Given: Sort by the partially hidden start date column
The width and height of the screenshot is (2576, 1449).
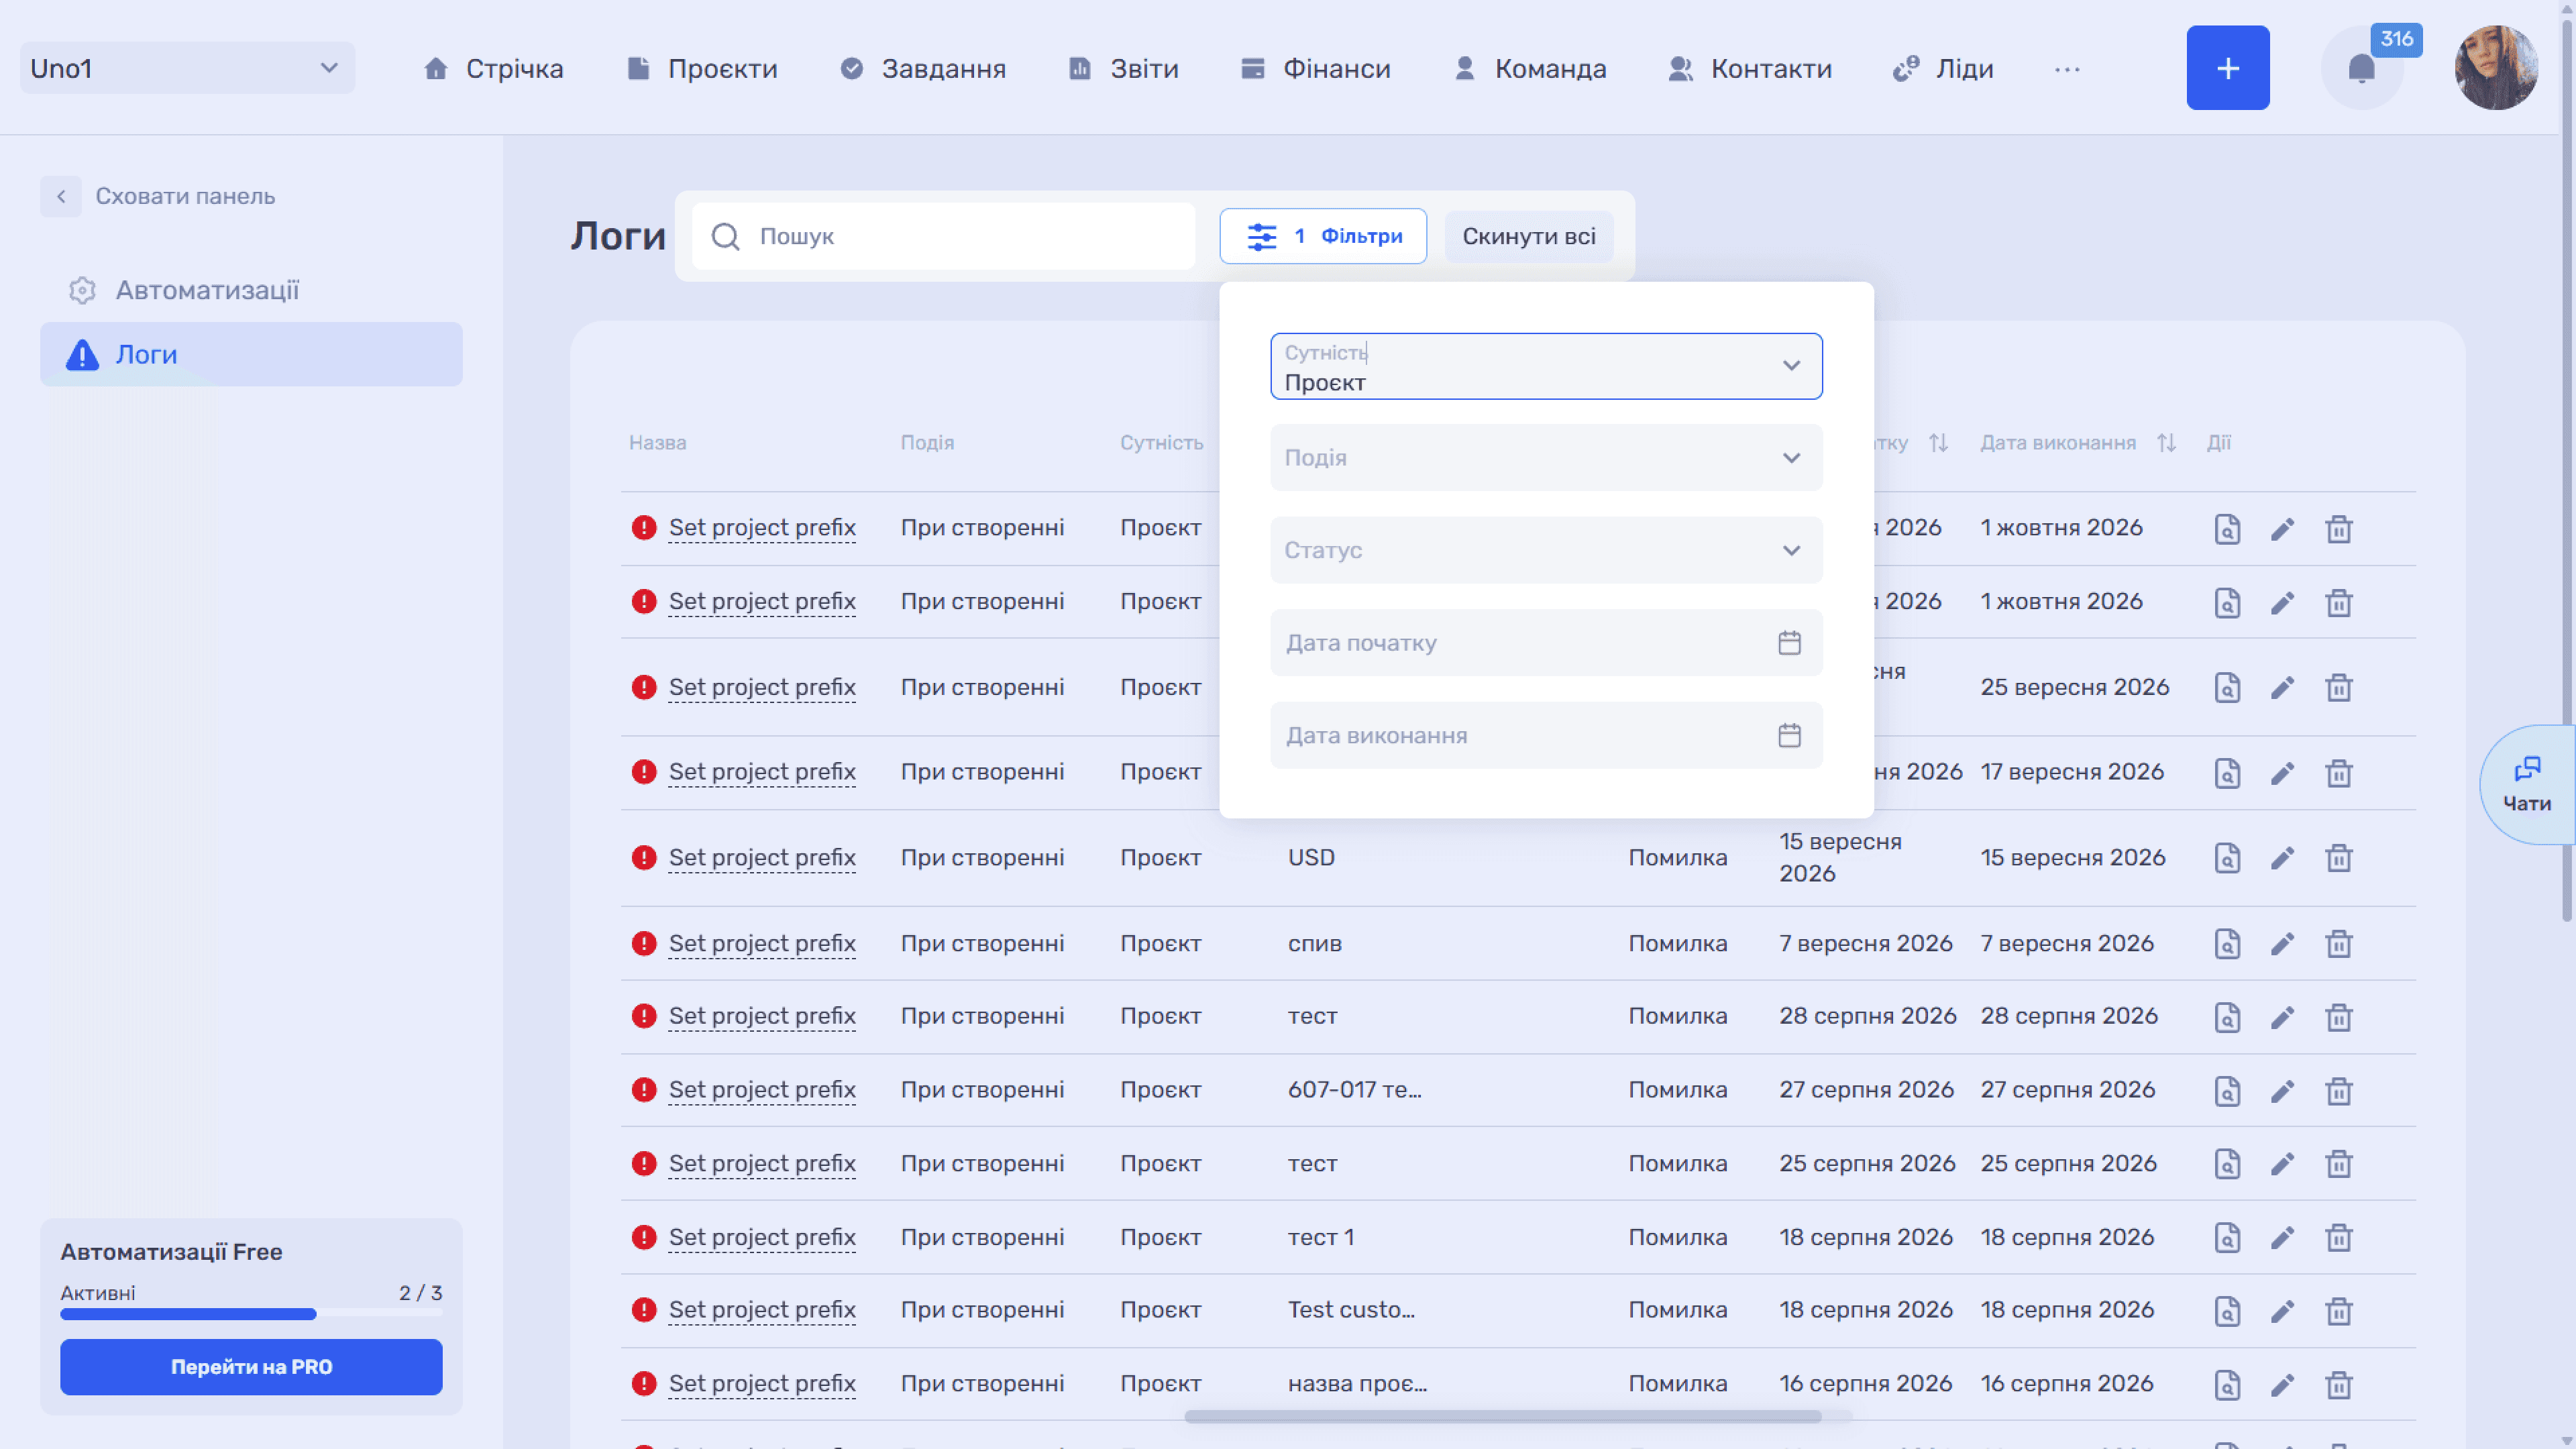Looking at the screenshot, I should [x=1938, y=443].
